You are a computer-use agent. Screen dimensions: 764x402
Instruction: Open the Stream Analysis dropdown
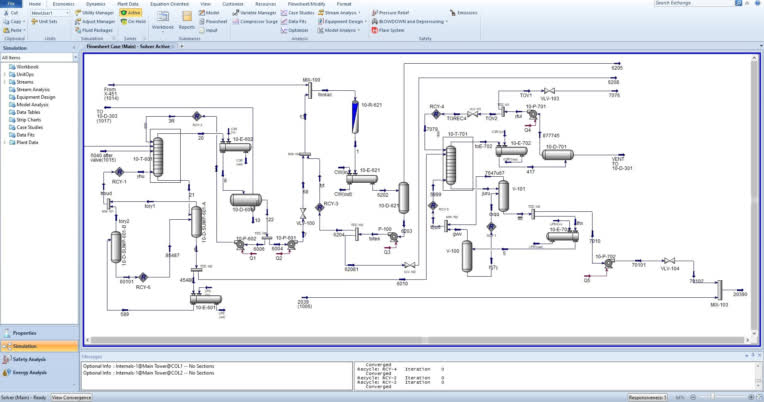coord(340,13)
